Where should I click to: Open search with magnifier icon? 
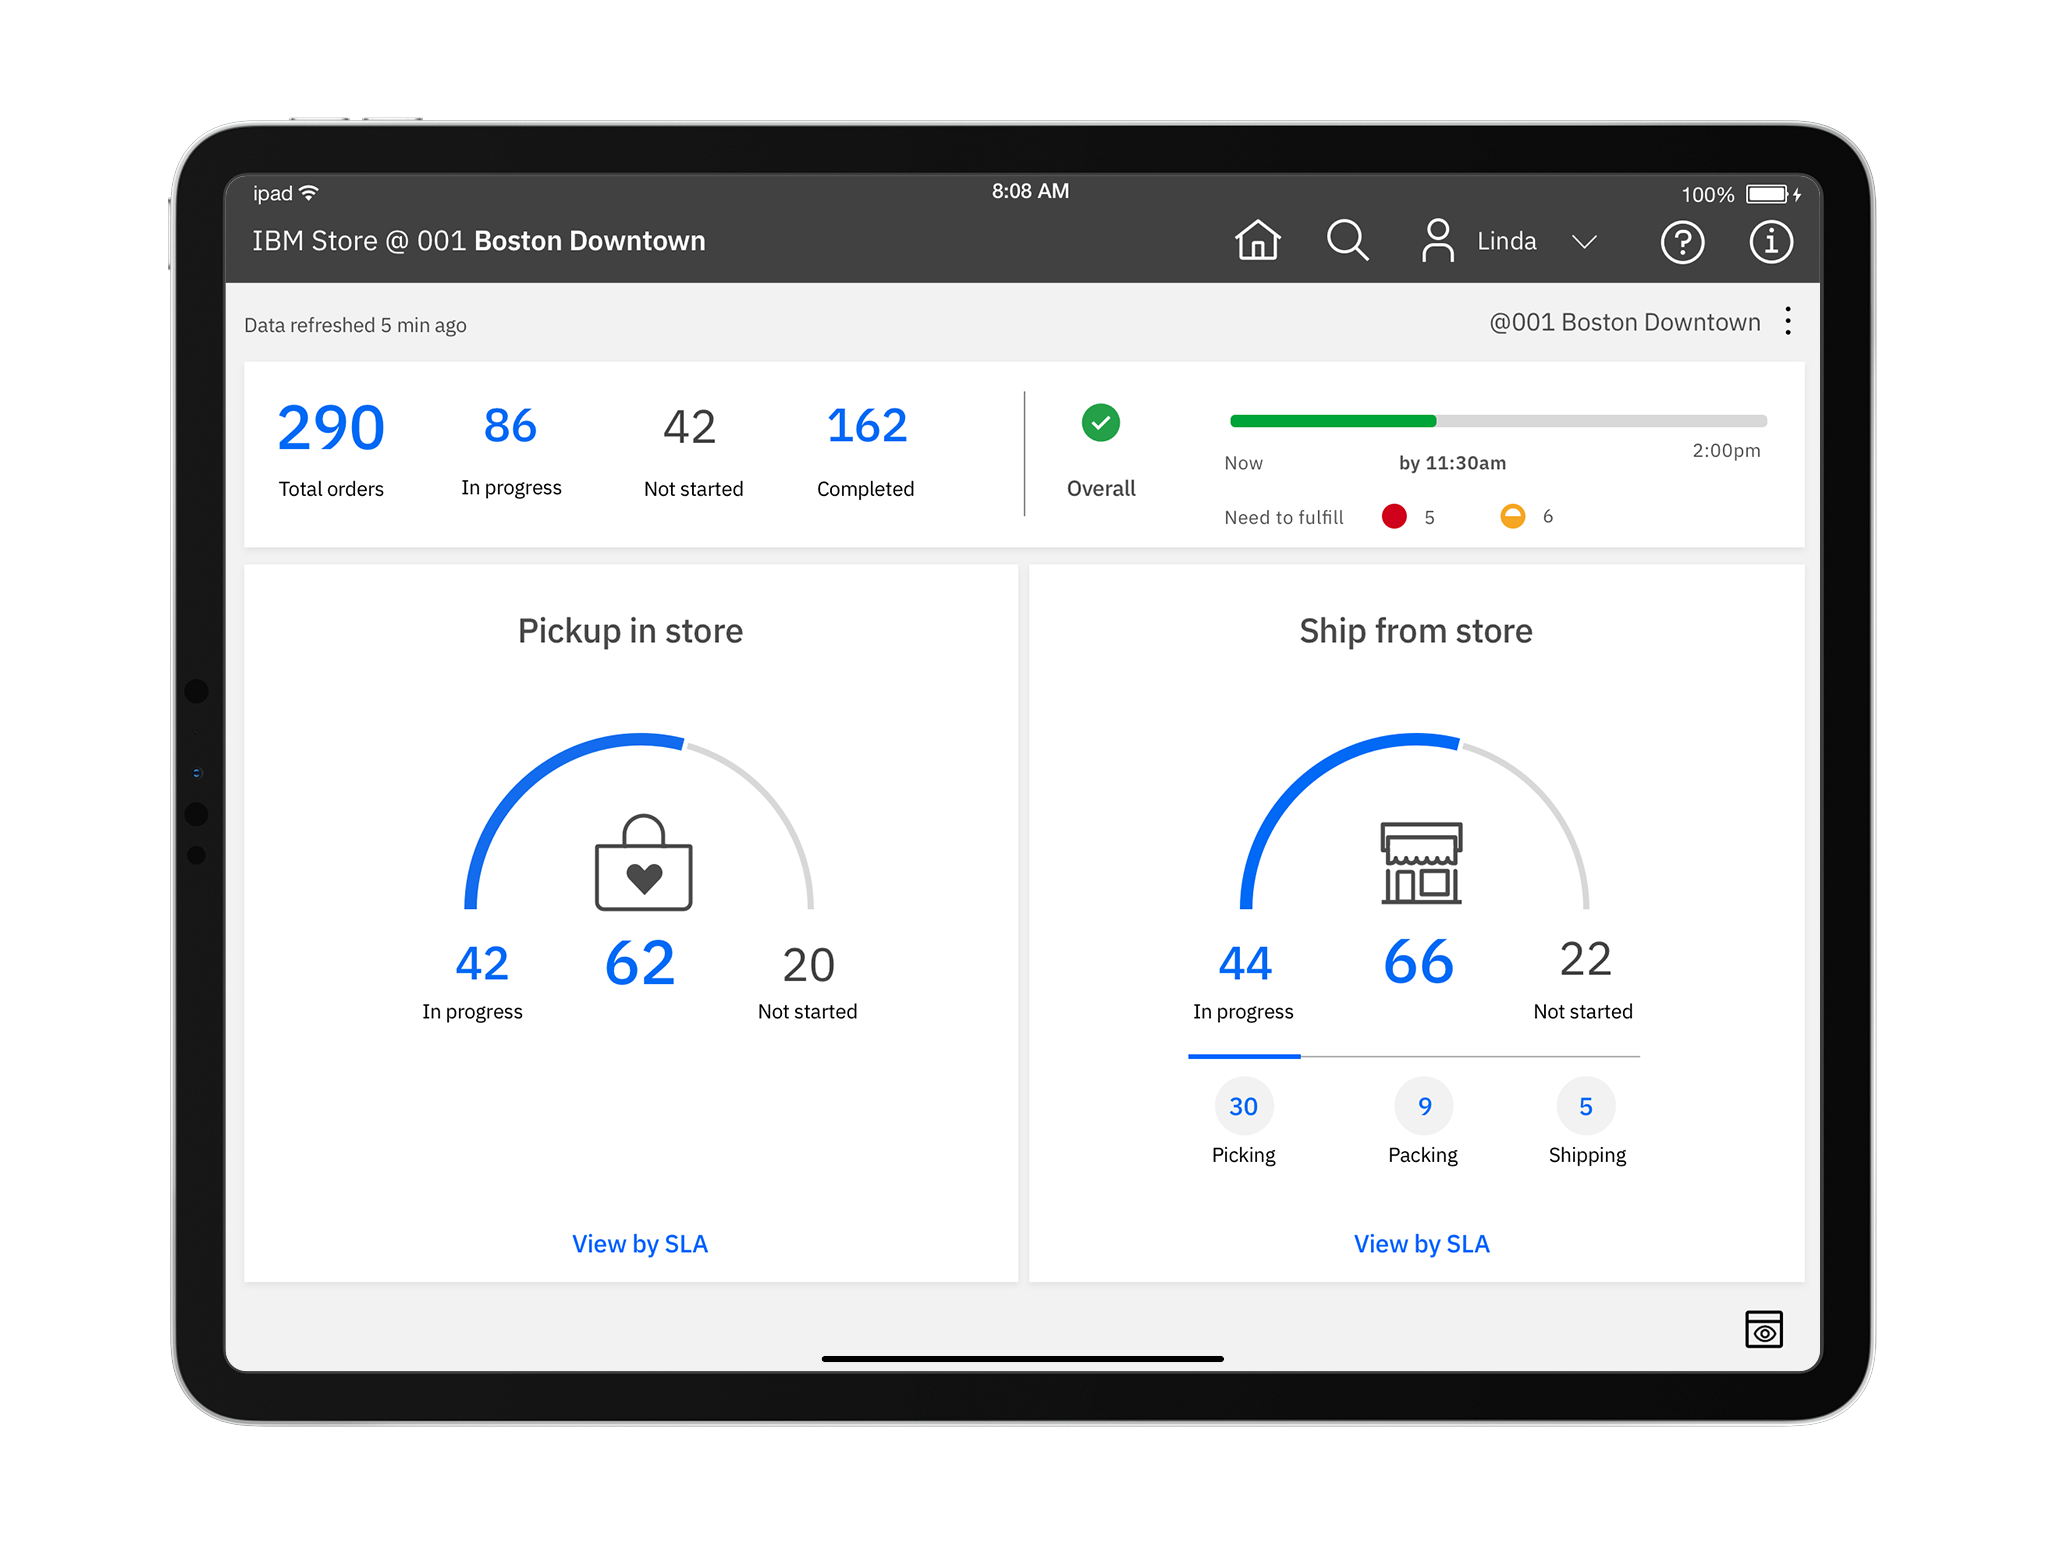pyautogui.click(x=1347, y=241)
